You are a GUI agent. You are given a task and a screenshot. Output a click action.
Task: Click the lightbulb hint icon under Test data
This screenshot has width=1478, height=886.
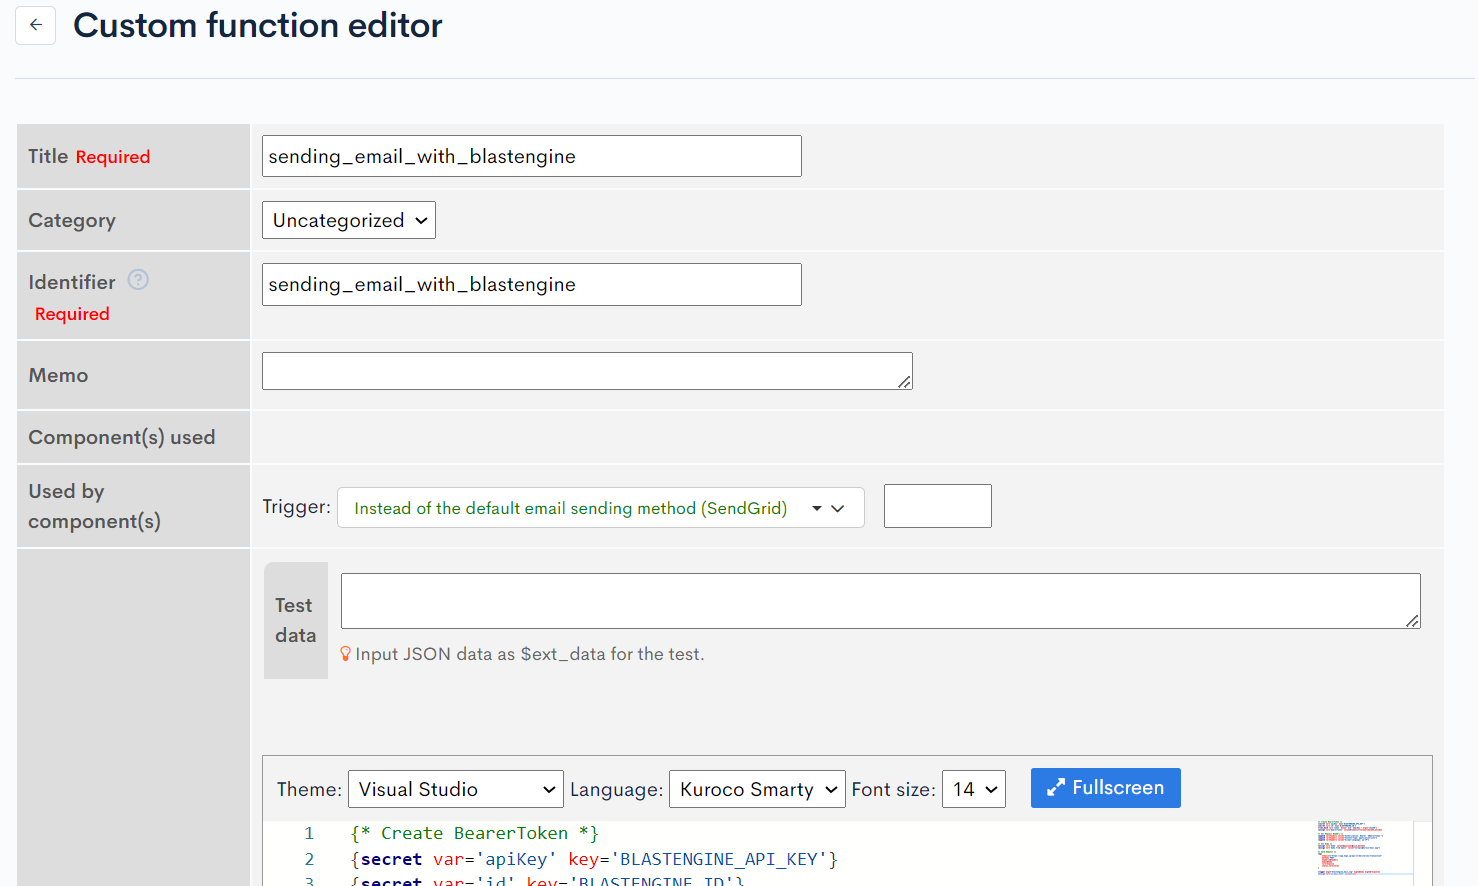point(345,654)
